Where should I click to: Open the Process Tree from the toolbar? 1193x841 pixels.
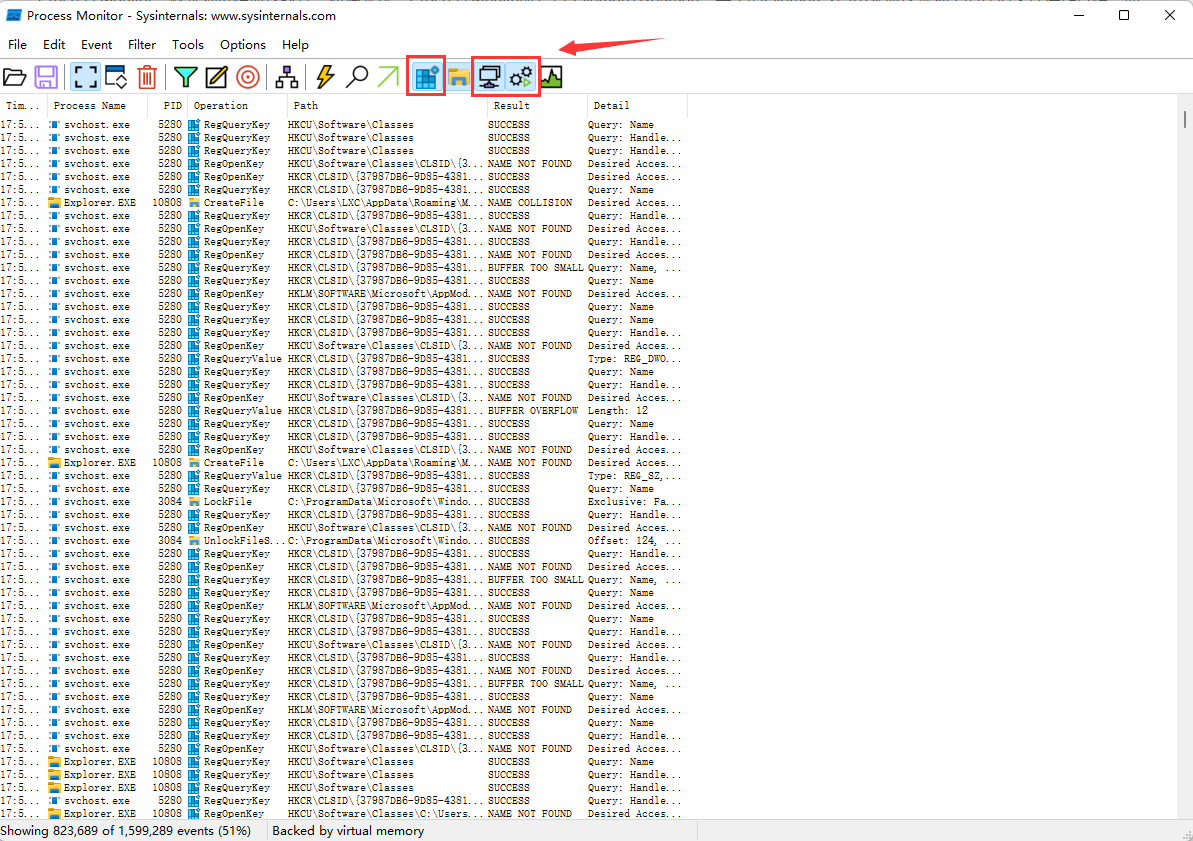287,77
